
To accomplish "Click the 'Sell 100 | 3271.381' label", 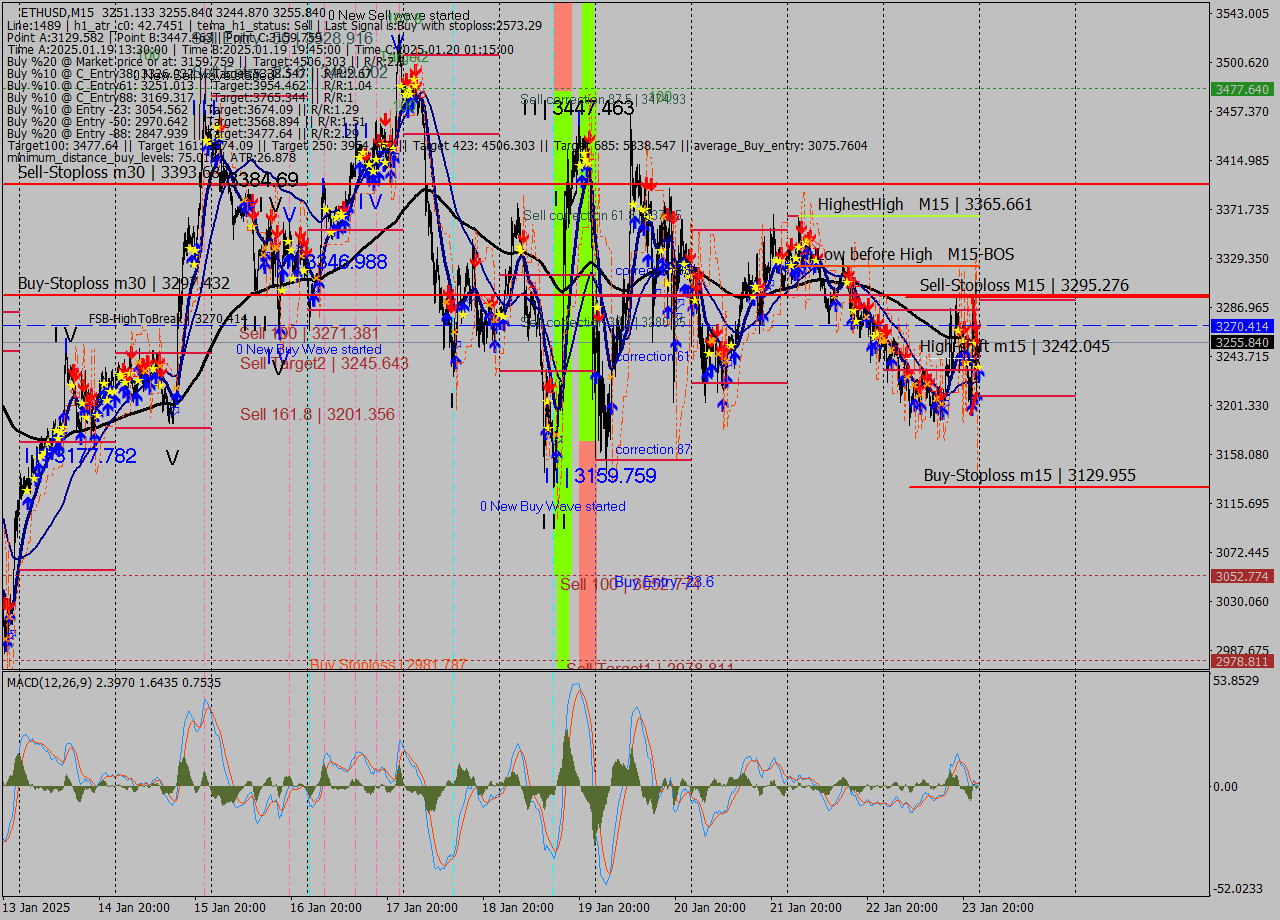I will tap(309, 333).
